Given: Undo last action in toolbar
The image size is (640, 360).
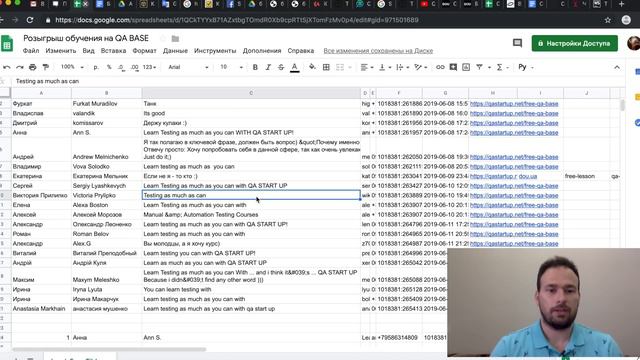Looking at the screenshot, I should click(7, 67).
